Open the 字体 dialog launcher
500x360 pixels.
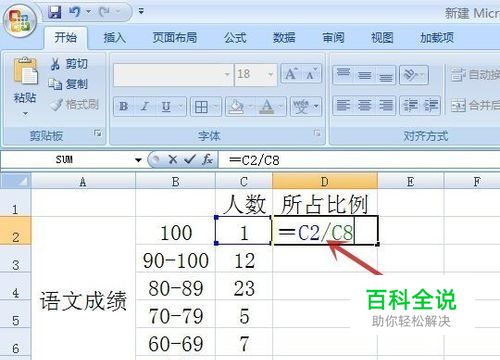click(x=317, y=133)
